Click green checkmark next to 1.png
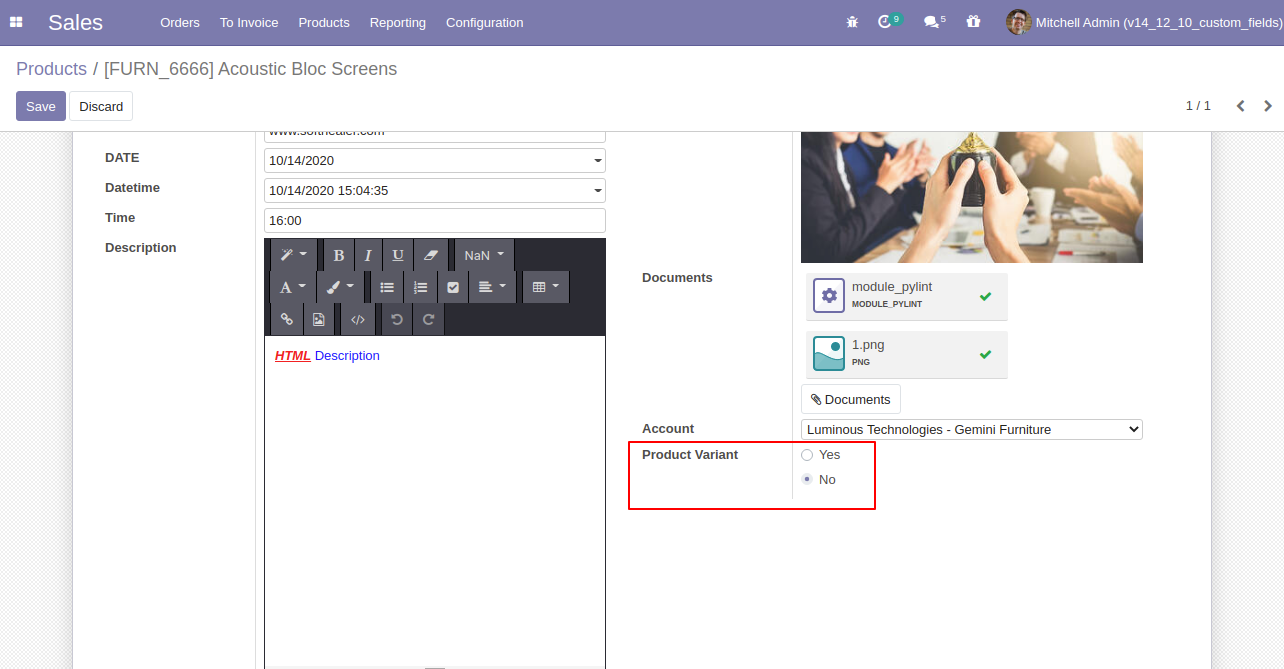The width and height of the screenshot is (1284, 669). (x=985, y=354)
